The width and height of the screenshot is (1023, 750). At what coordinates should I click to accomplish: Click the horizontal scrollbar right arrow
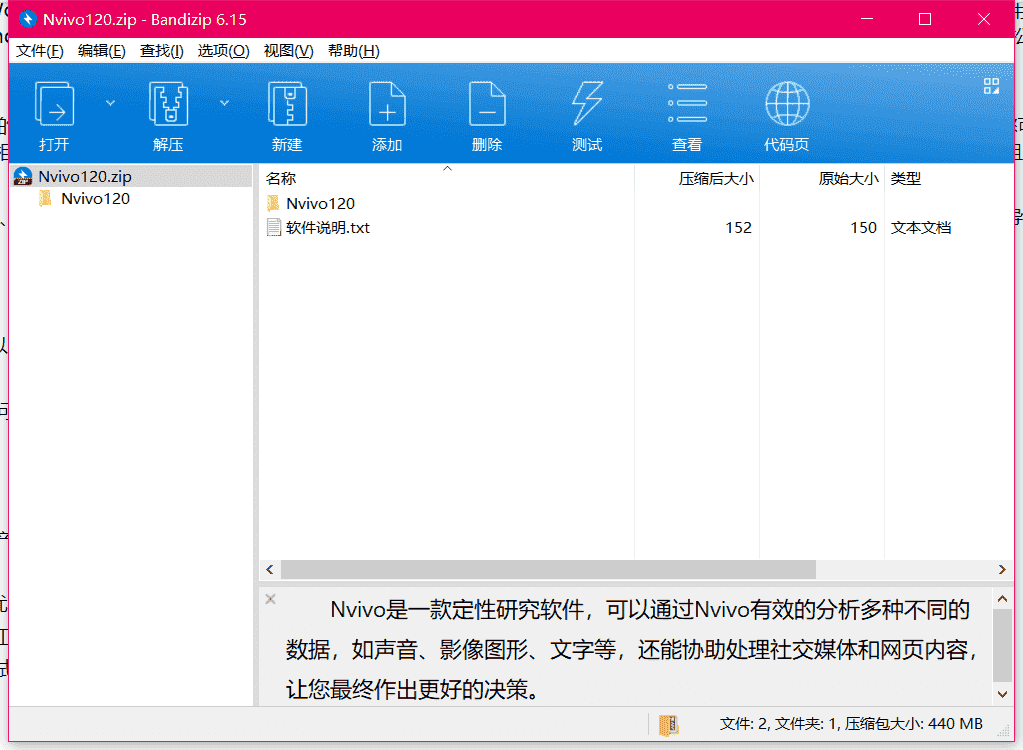(1002, 570)
